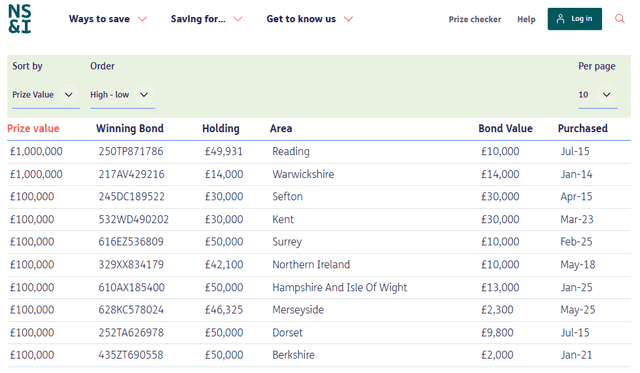Click the Warwickshire area cell
The height and width of the screenshot is (373, 640).
[x=303, y=174]
